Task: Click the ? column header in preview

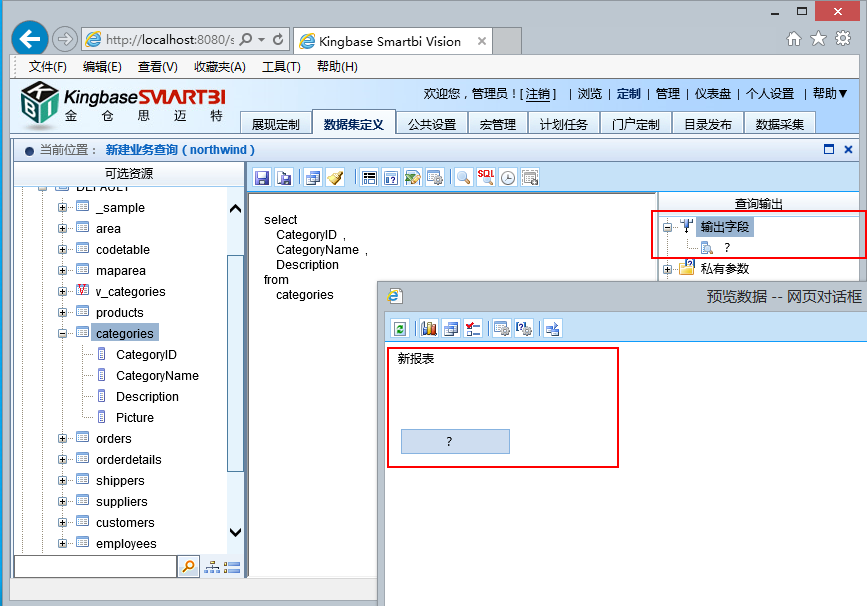Action: tap(455, 441)
